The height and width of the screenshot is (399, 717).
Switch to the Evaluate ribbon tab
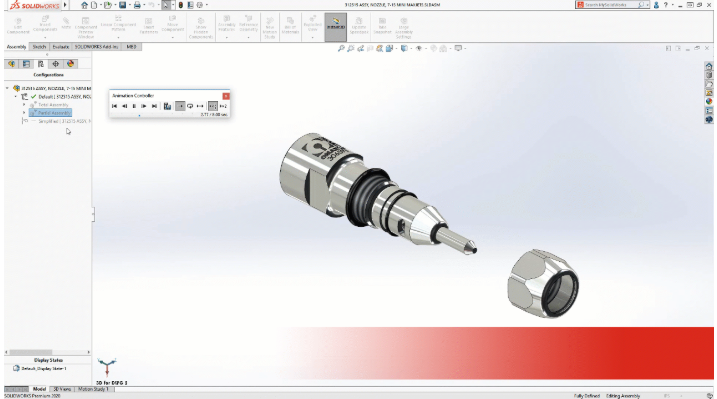(x=60, y=47)
